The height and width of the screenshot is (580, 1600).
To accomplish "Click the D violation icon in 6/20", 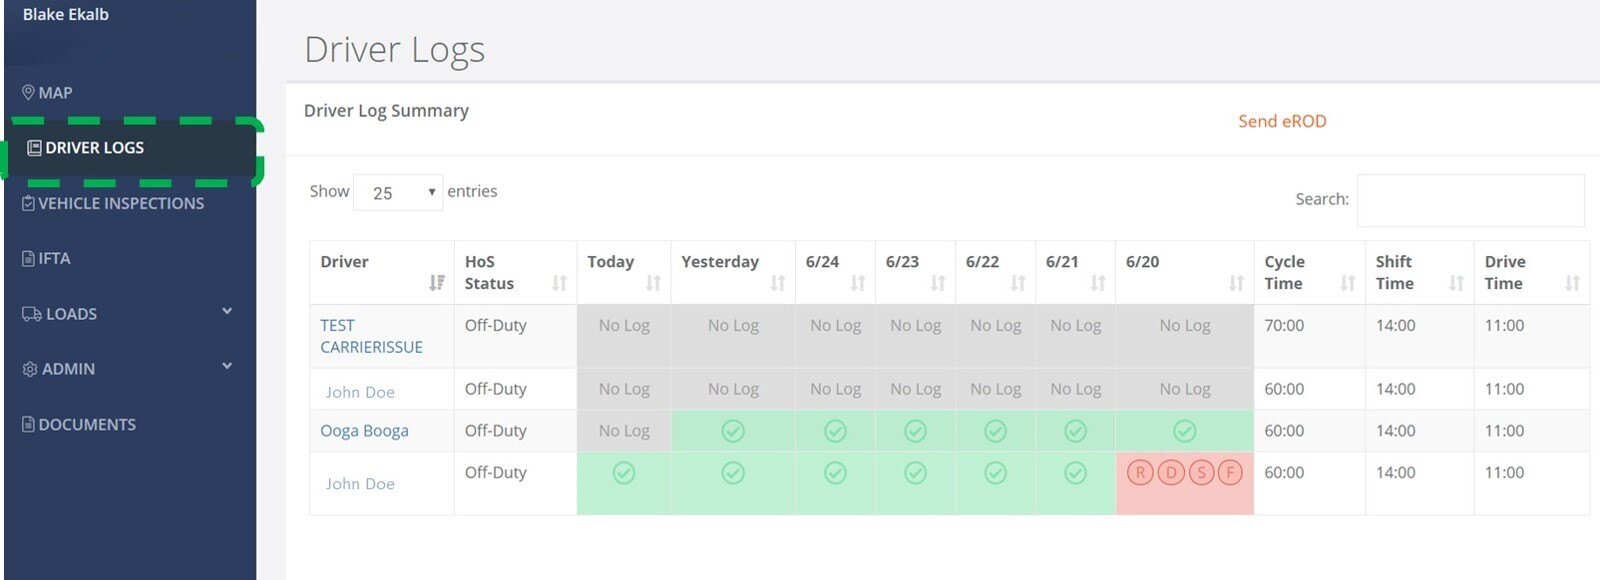I will [1170, 473].
